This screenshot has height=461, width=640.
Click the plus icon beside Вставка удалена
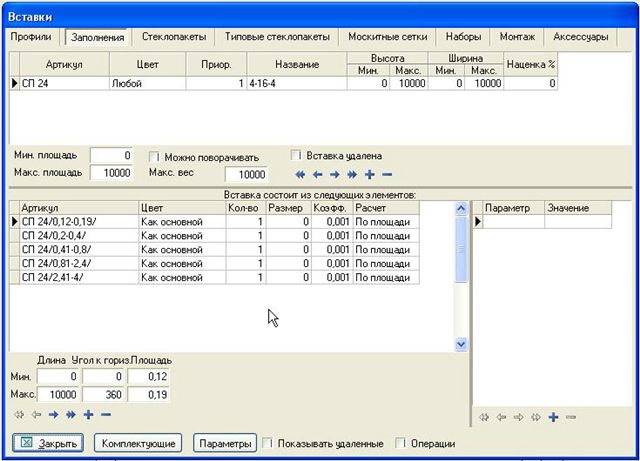pyautogui.click(x=369, y=174)
